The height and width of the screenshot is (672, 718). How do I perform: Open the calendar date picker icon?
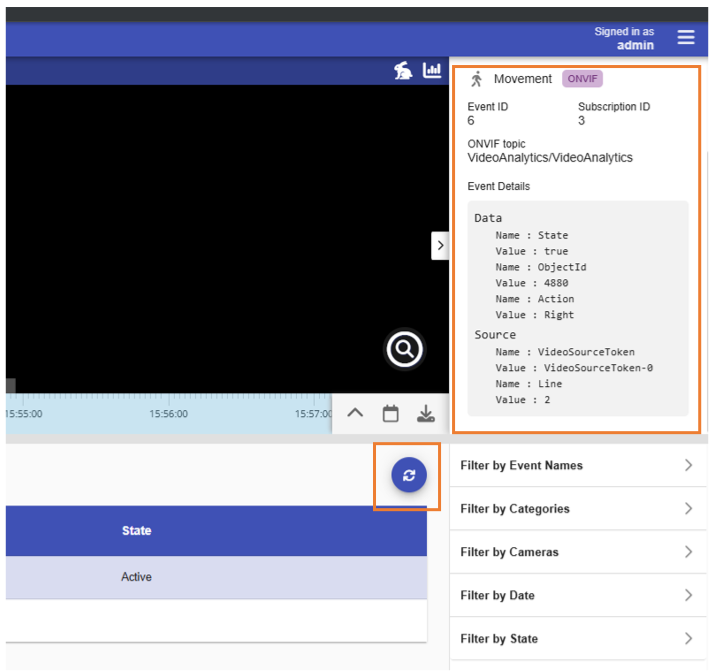pos(391,413)
